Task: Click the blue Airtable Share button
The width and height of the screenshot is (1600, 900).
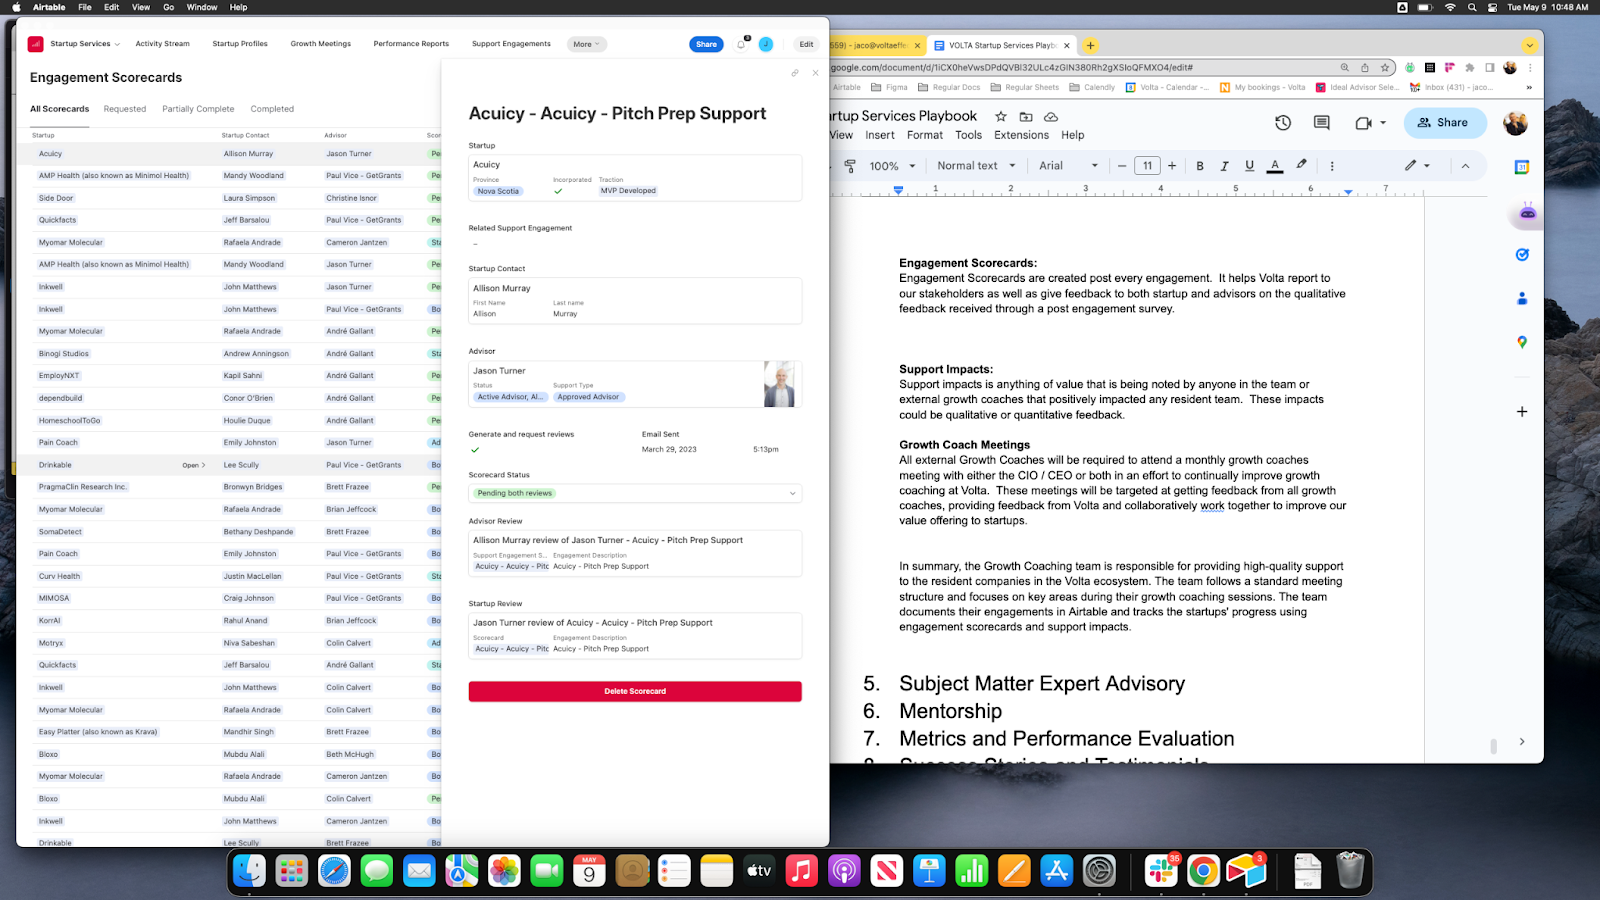Action: [706, 44]
